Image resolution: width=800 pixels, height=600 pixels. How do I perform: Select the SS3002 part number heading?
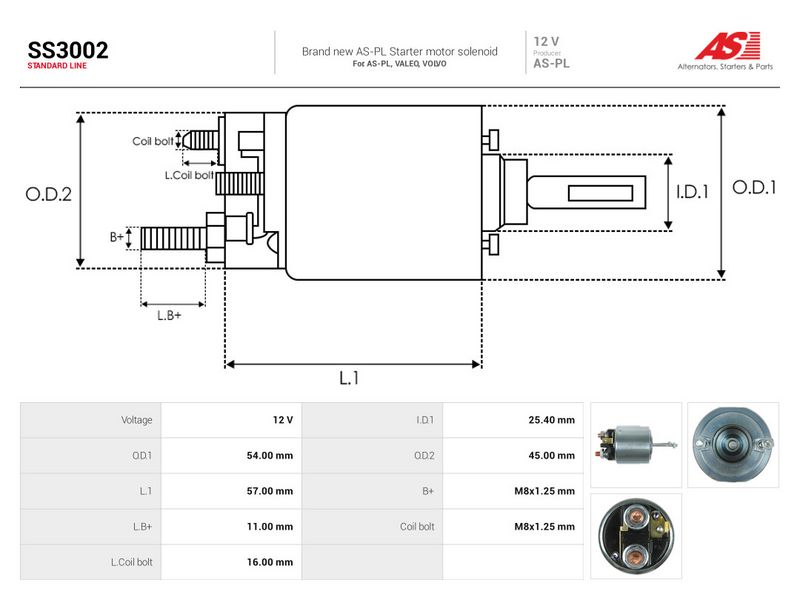68,51
